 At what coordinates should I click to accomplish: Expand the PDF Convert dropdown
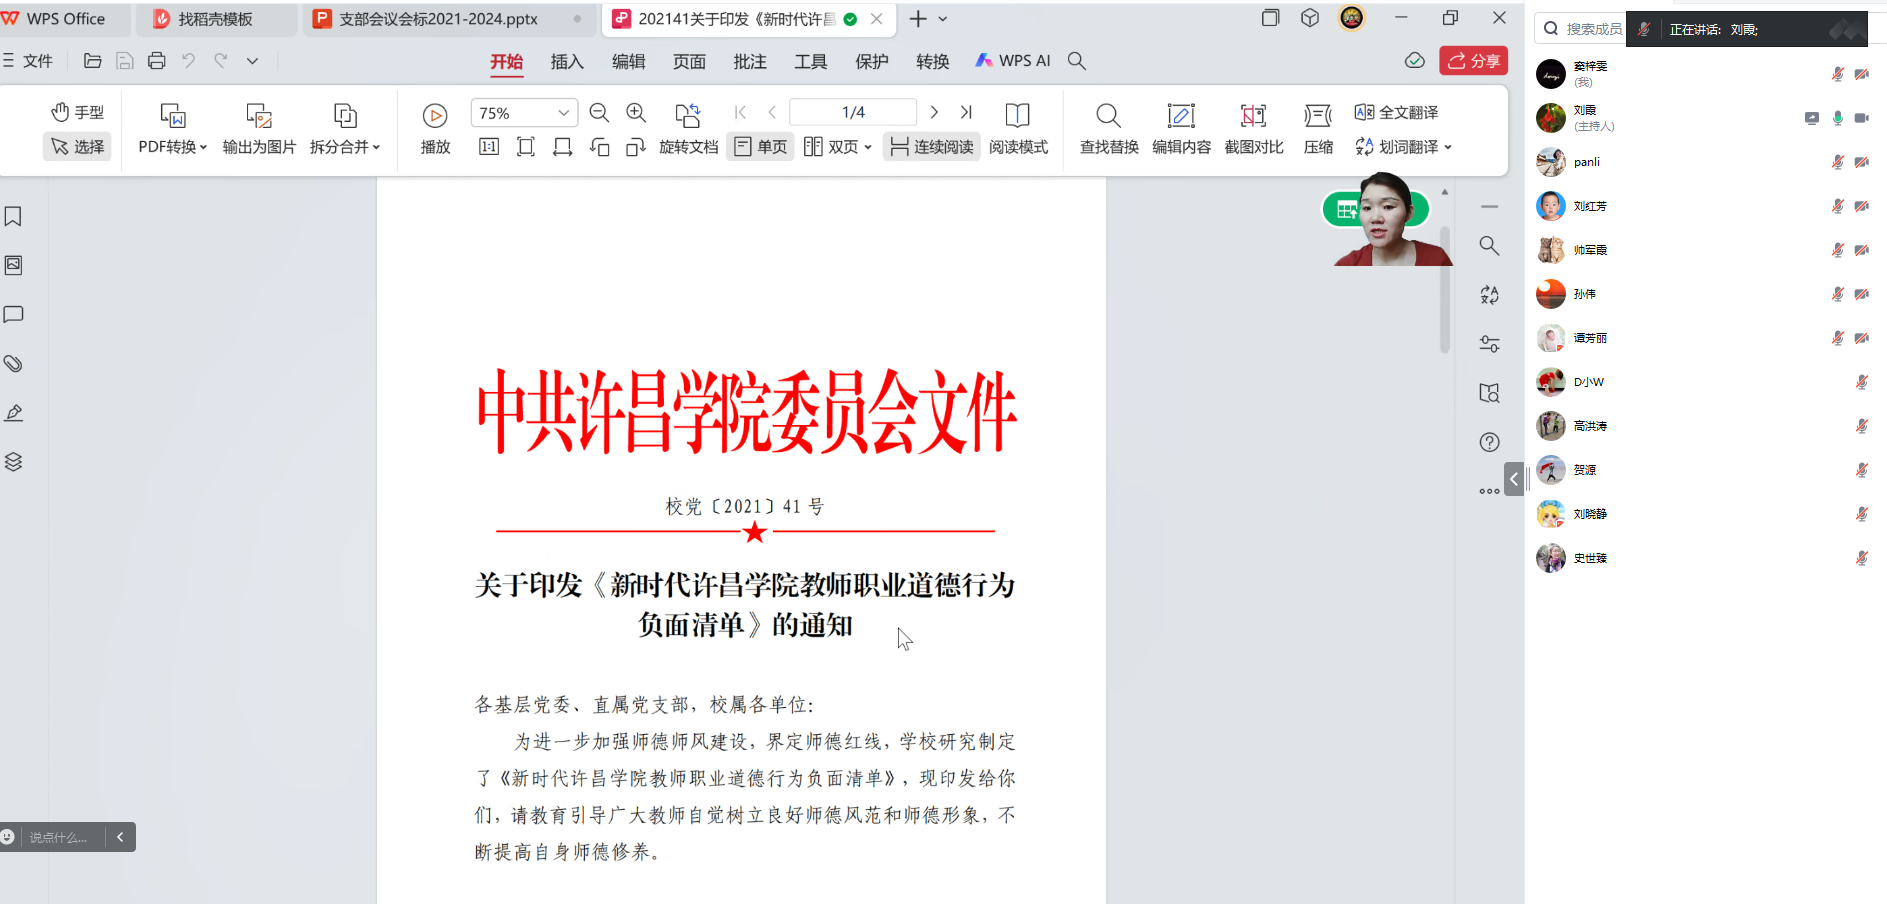pyautogui.click(x=173, y=147)
